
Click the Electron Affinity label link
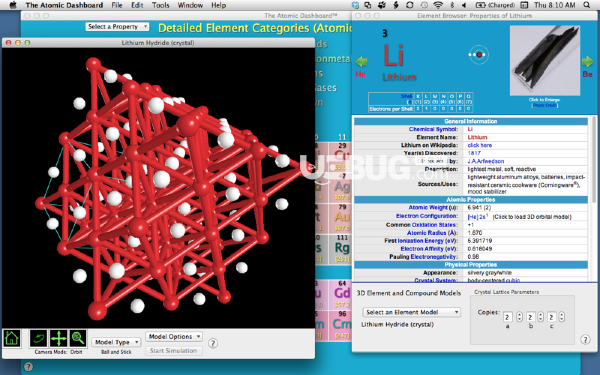[x=429, y=249]
